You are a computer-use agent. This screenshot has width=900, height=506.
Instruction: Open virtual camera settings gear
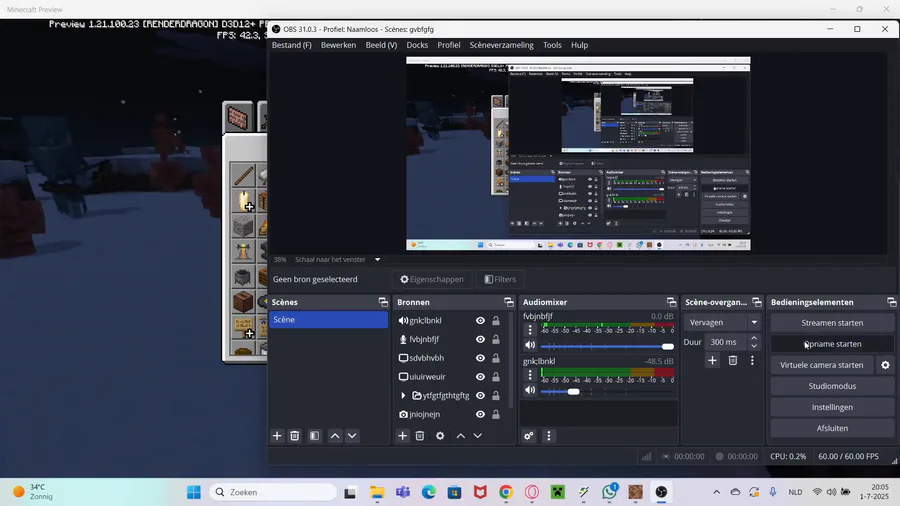tap(886, 365)
